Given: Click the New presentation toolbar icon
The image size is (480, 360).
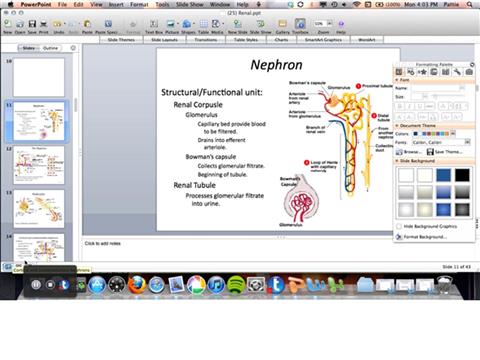Looking at the screenshot, I should pyautogui.click(x=7, y=24).
